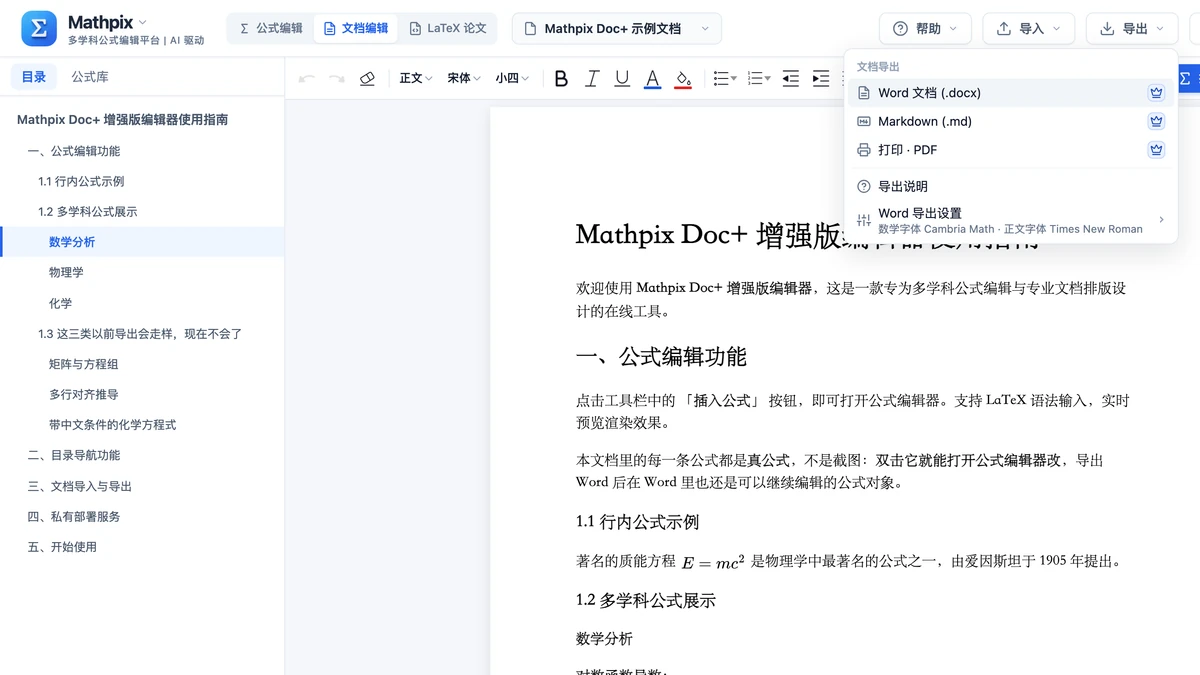Click the undo arrow in toolbar

[x=307, y=78]
